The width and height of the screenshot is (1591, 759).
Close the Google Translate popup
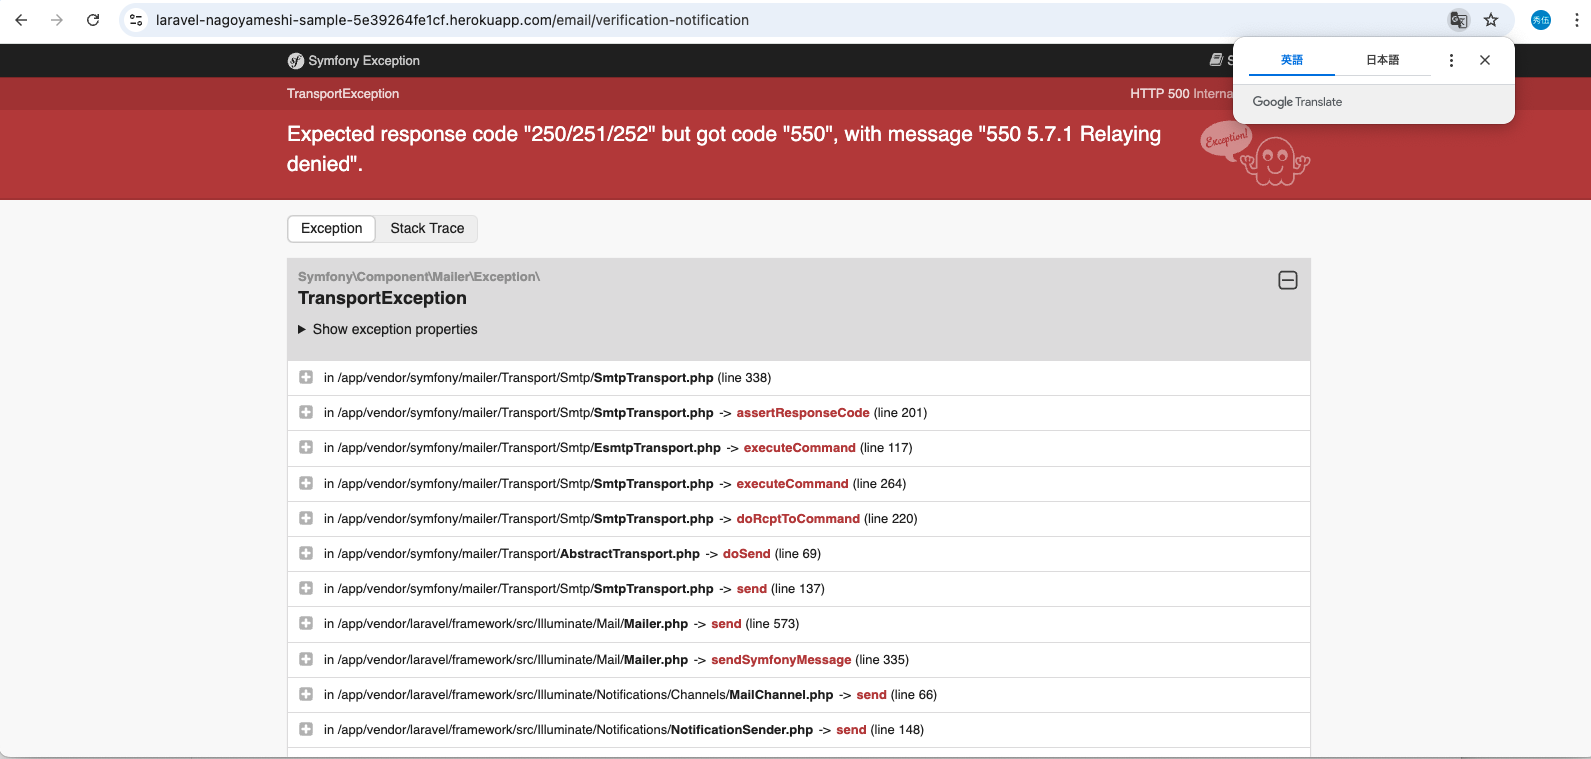[1485, 60]
